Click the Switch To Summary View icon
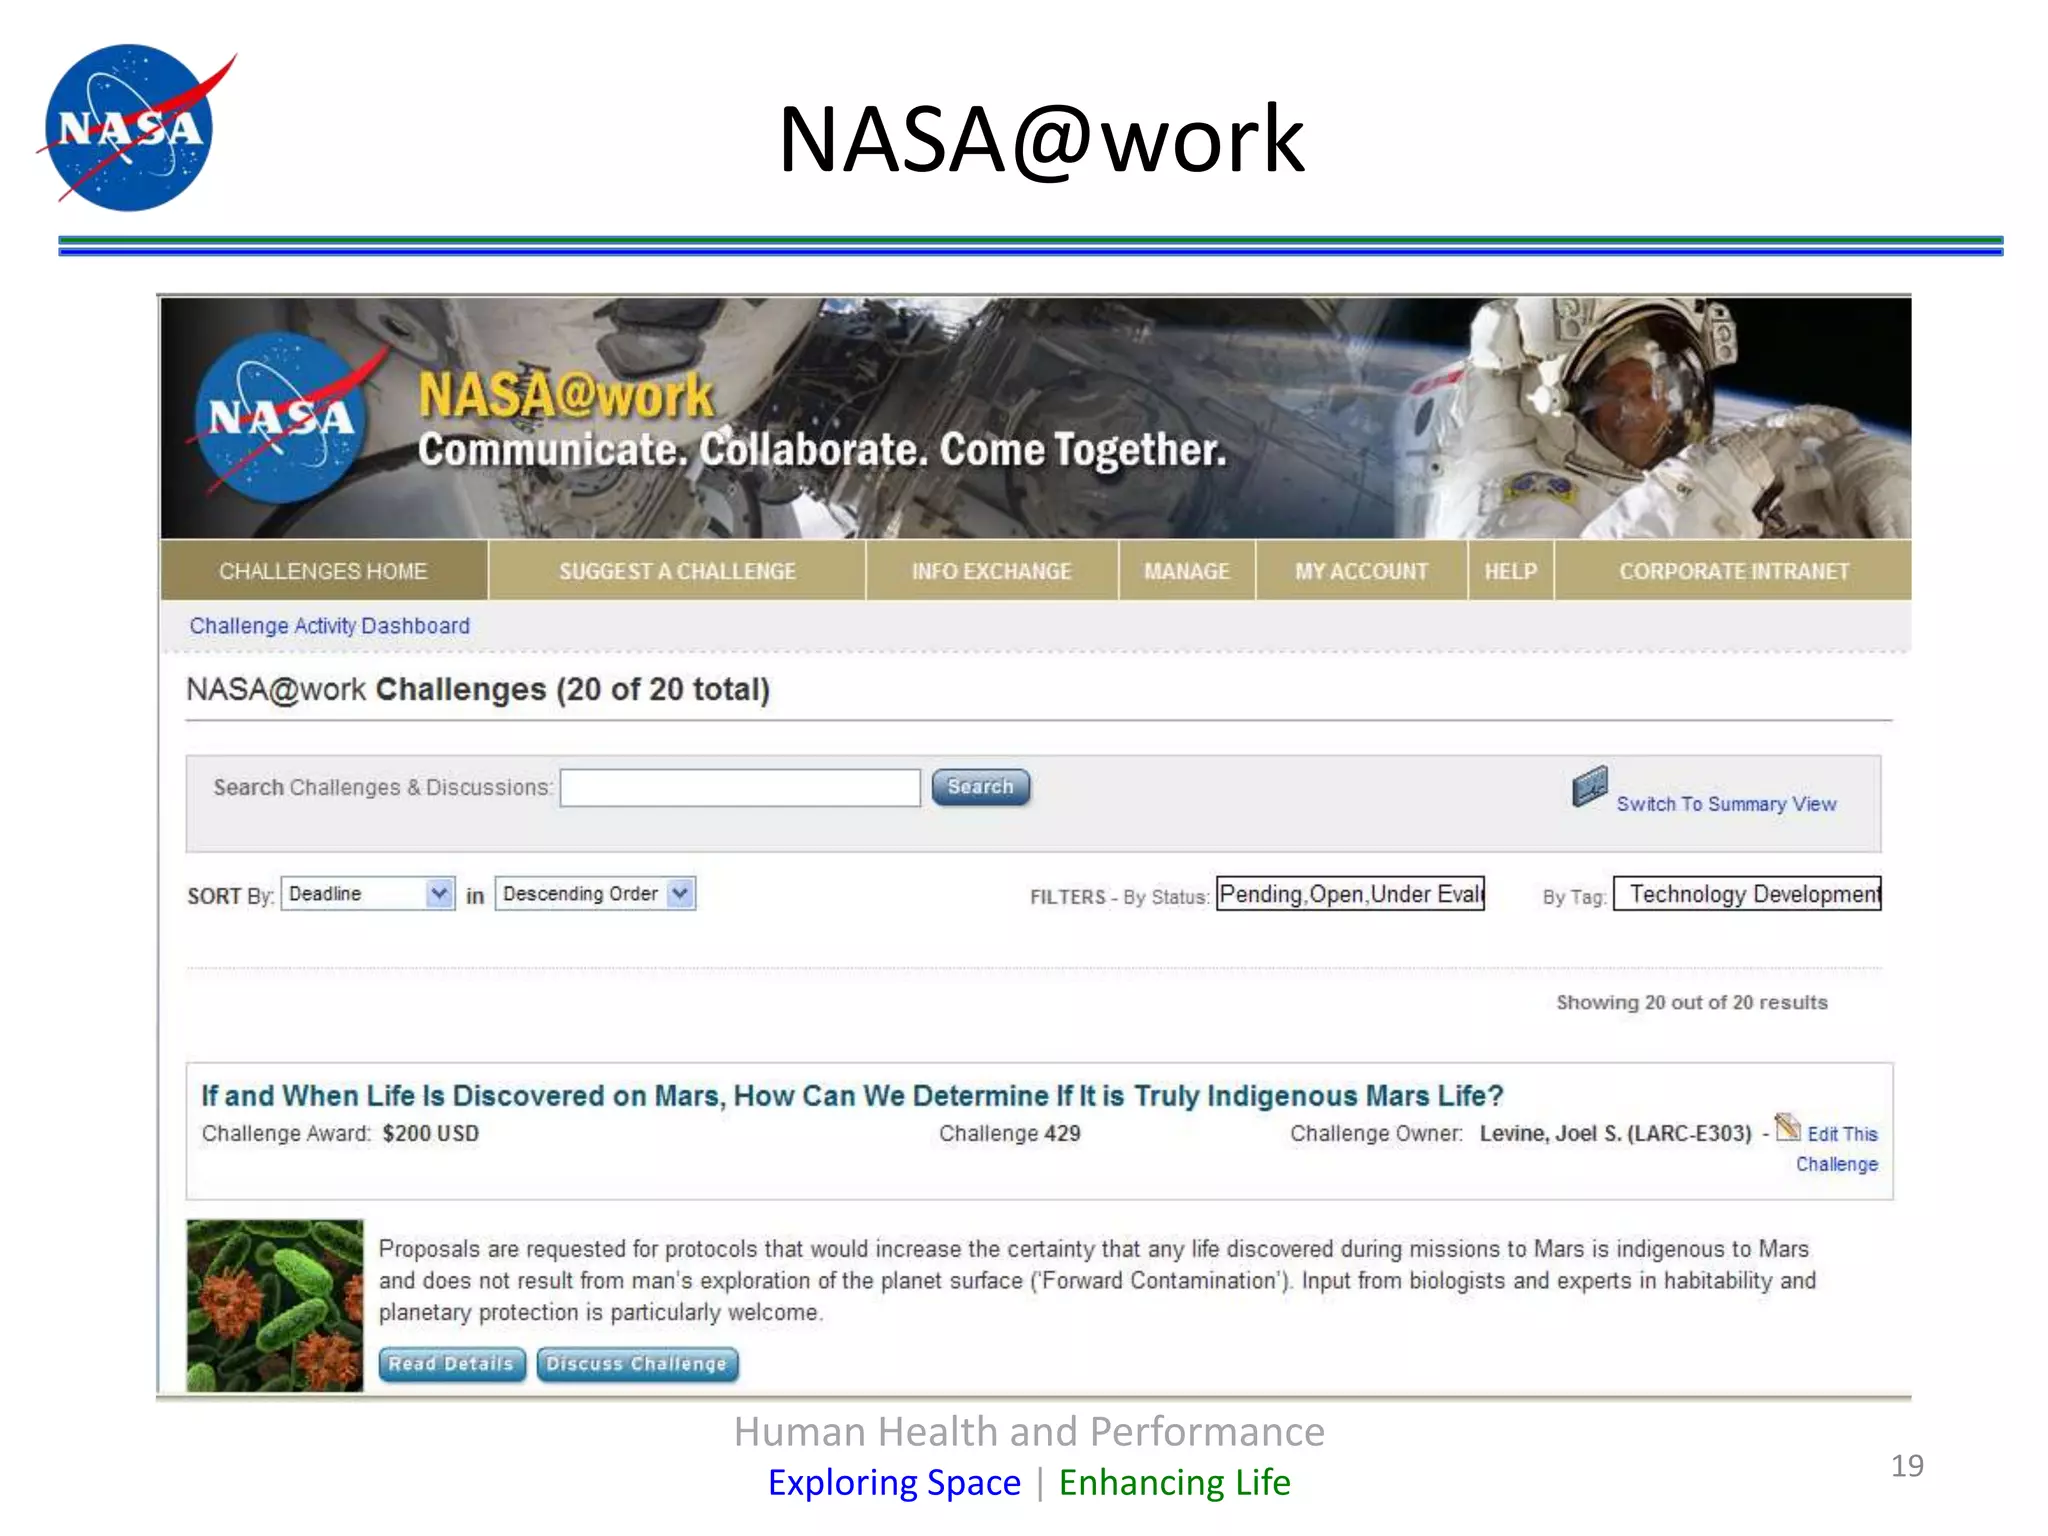 [1589, 786]
